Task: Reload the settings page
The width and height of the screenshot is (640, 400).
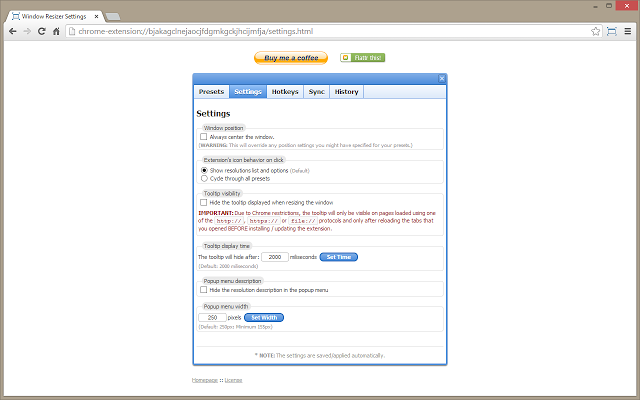Action: 42,31
